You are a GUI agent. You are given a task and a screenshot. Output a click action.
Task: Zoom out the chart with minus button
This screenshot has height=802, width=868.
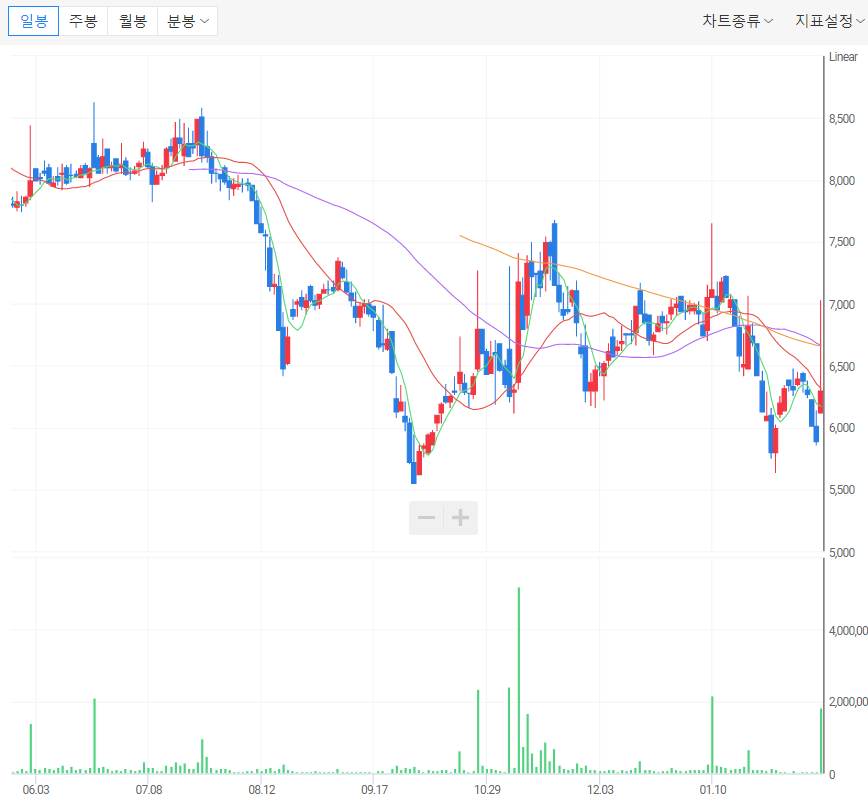pos(426,518)
